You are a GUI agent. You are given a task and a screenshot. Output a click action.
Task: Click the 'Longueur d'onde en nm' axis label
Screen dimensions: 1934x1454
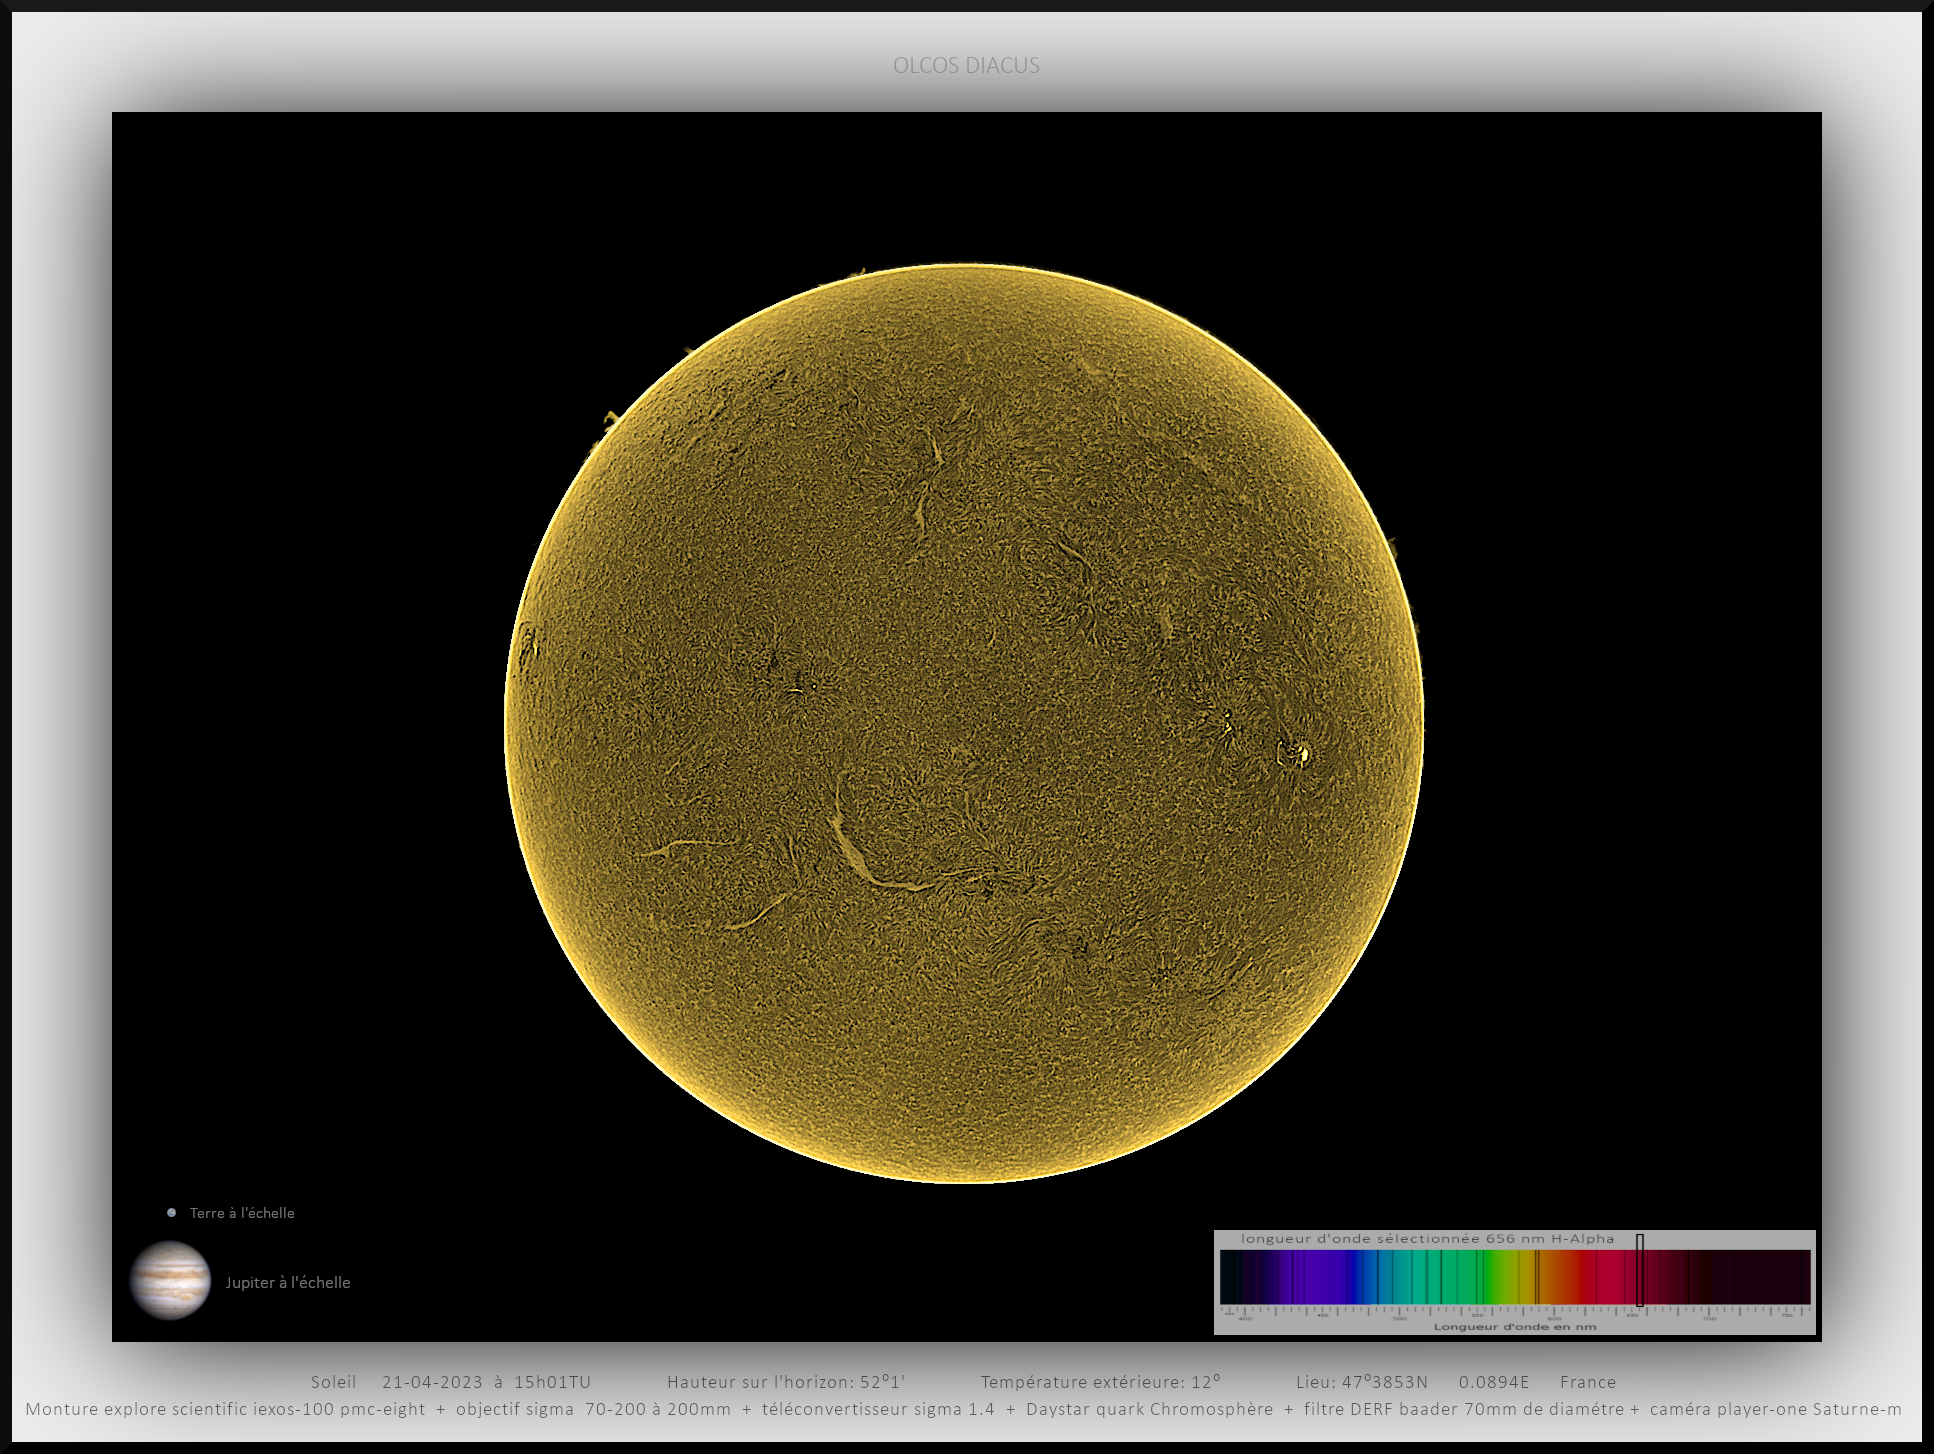(x=1514, y=1327)
